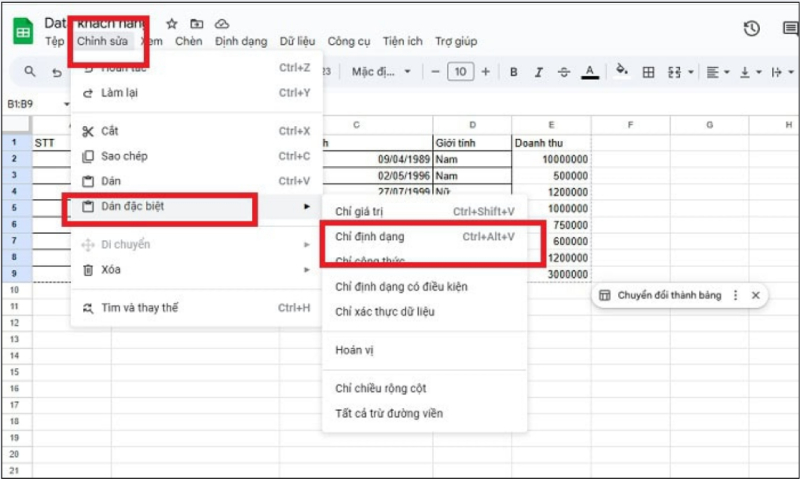This screenshot has width=800, height=479.
Task: Choose Làm lại (redo) from menu
Action: pos(196,93)
